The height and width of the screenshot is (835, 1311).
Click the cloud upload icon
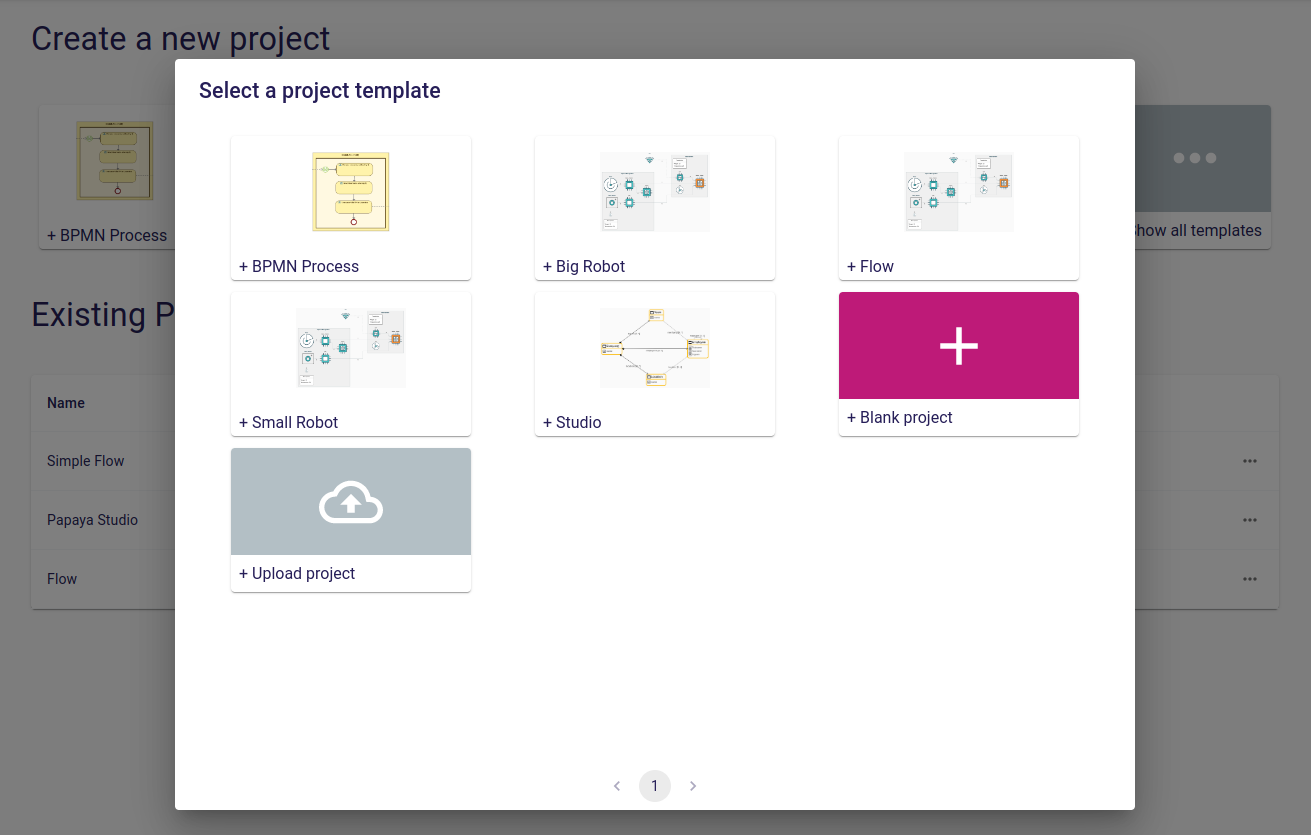[x=350, y=502]
